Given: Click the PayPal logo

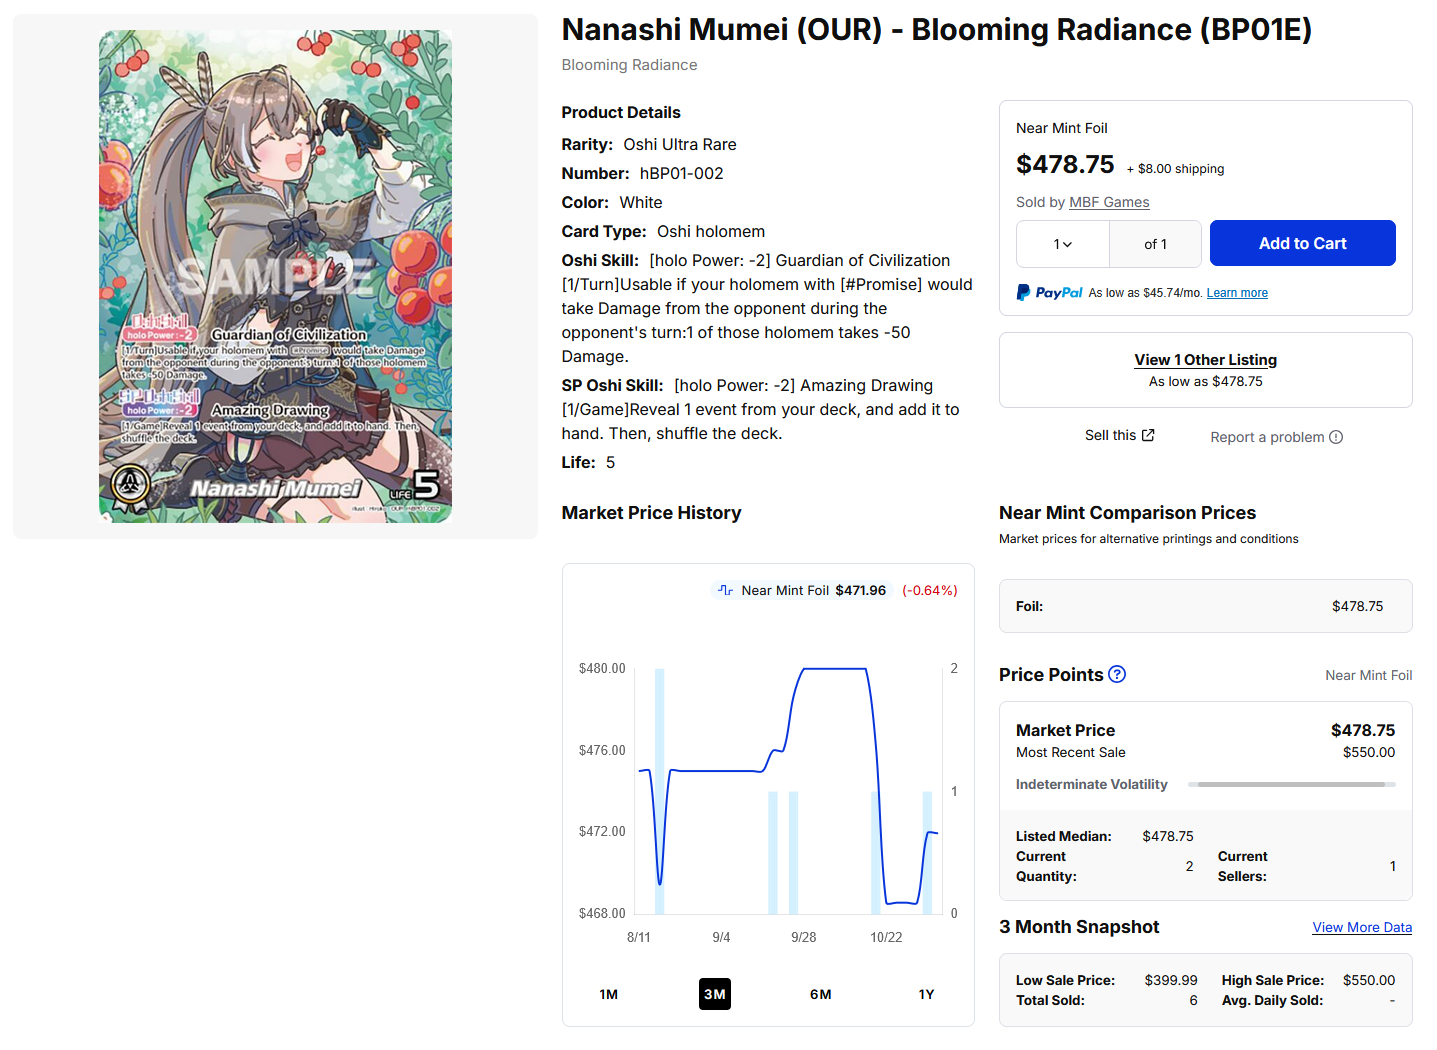Looking at the screenshot, I should point(1049,292).
